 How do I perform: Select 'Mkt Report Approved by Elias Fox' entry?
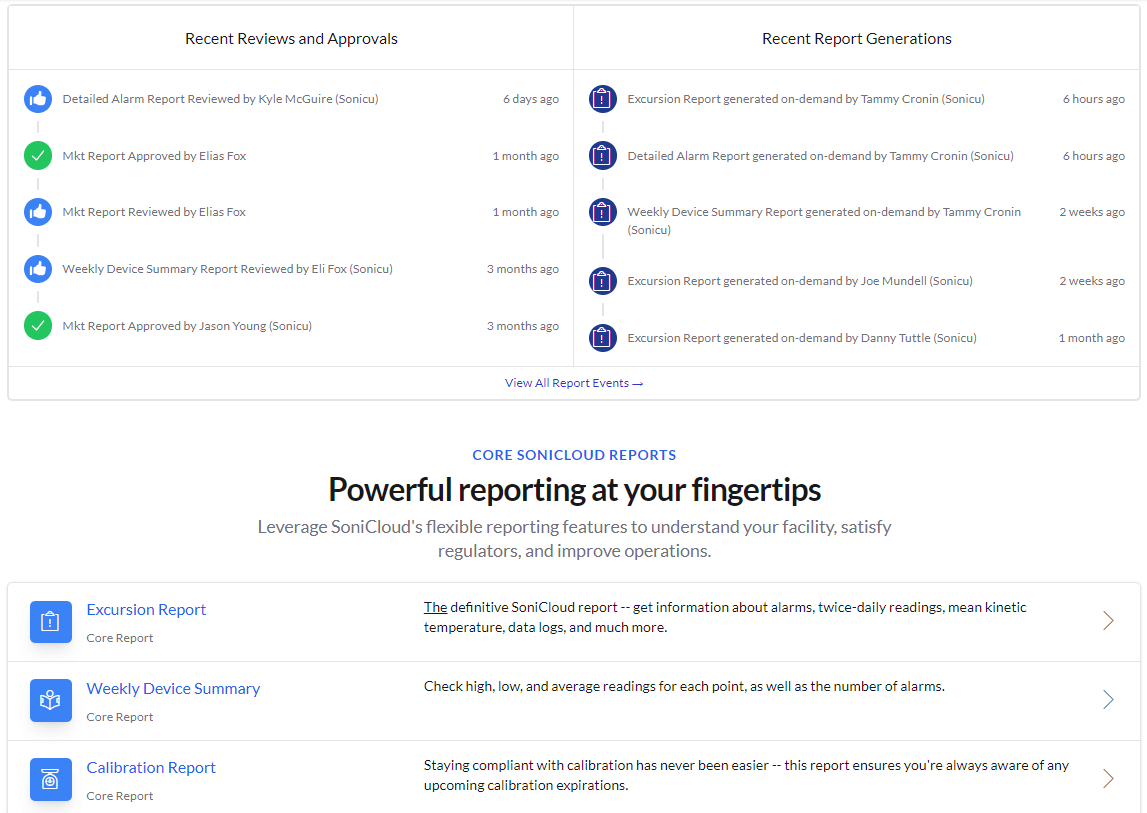tap(154, 156)
